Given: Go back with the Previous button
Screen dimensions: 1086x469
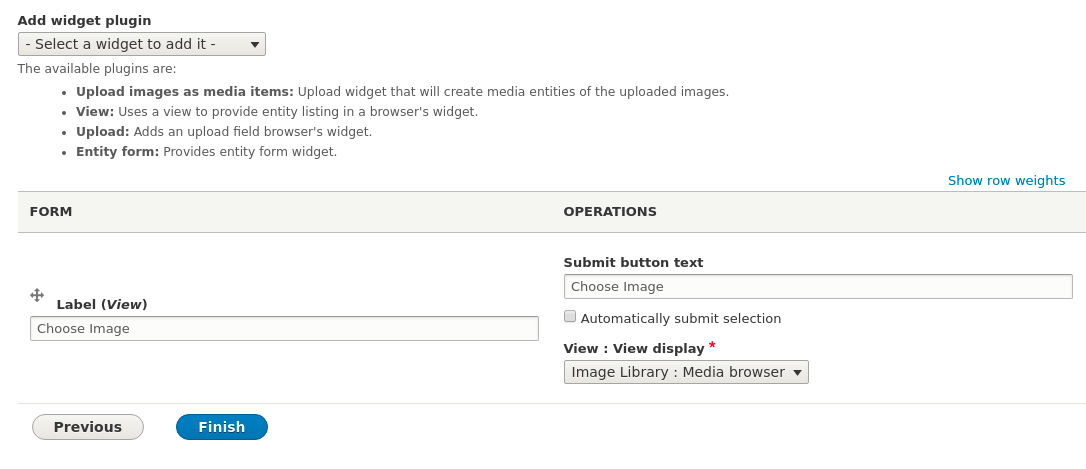Looking at the screenshot, I should [x=88, y=427].
